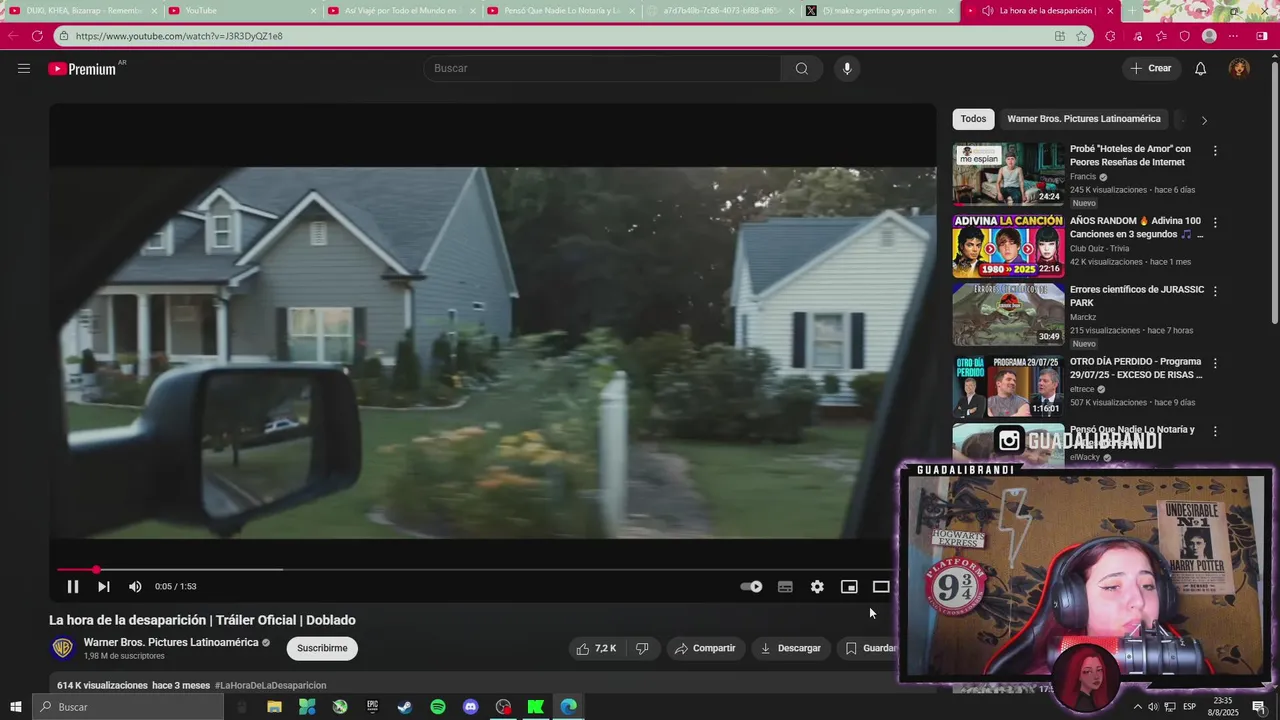
Task: Open options for Pensó Que Nadie video
Action: point(1215,431)
